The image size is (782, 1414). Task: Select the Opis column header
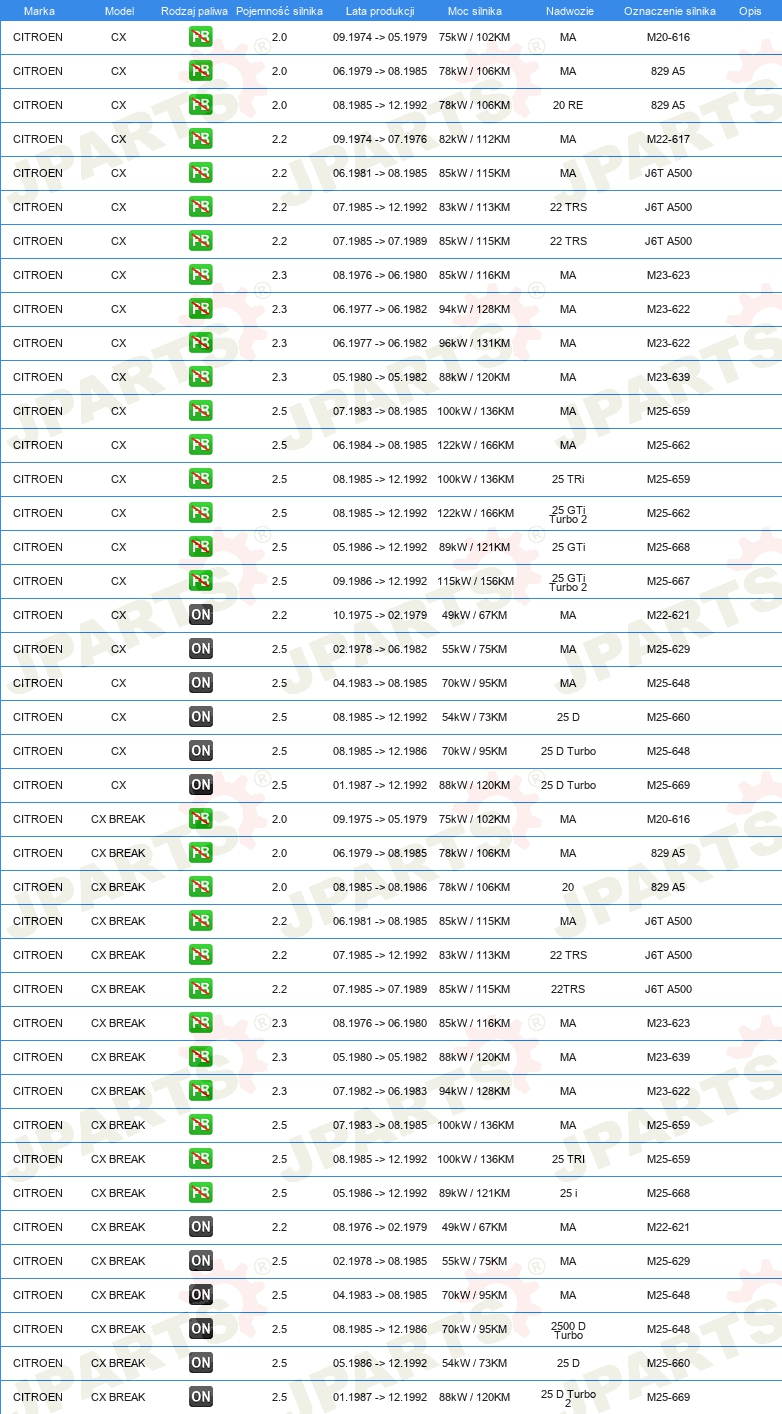tap(750, 11)
